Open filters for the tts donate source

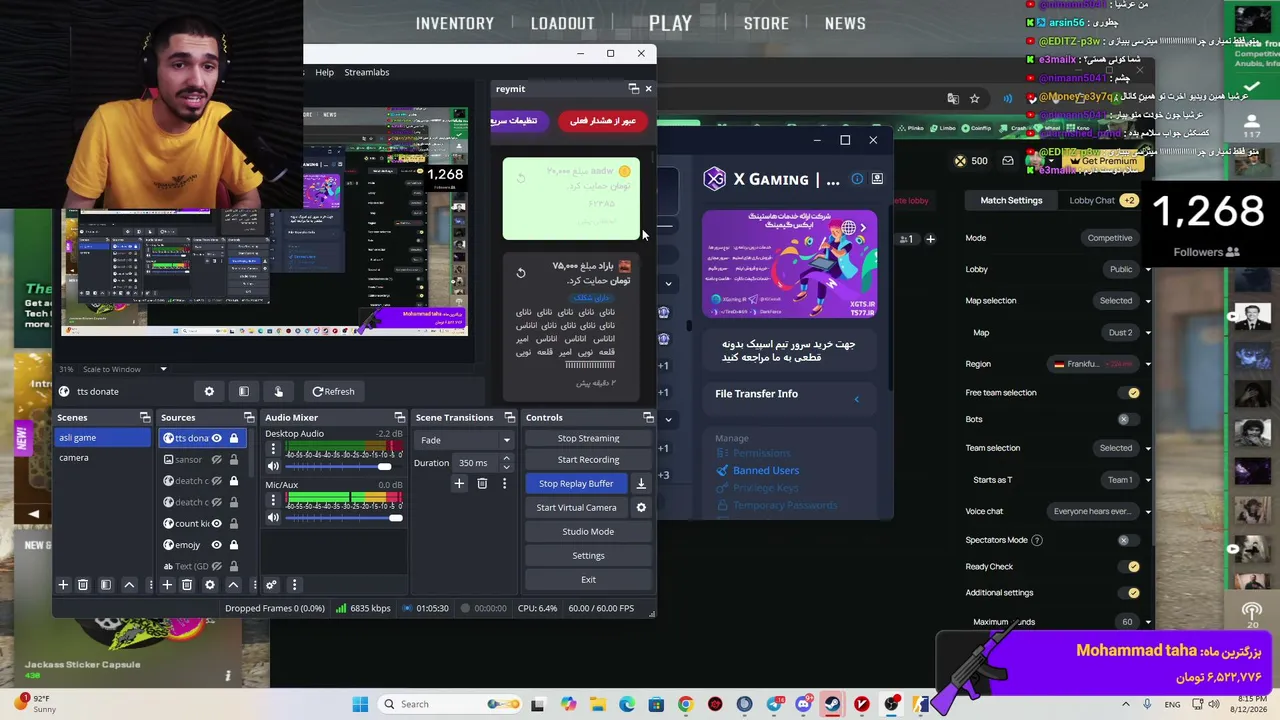click(x=244, y=391)
